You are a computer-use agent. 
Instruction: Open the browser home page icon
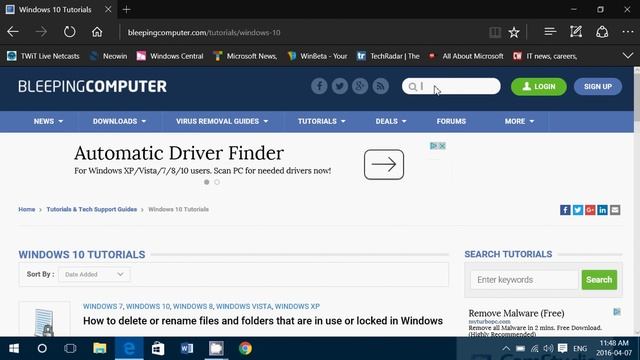pyautogui.click(x=97, y=32)
